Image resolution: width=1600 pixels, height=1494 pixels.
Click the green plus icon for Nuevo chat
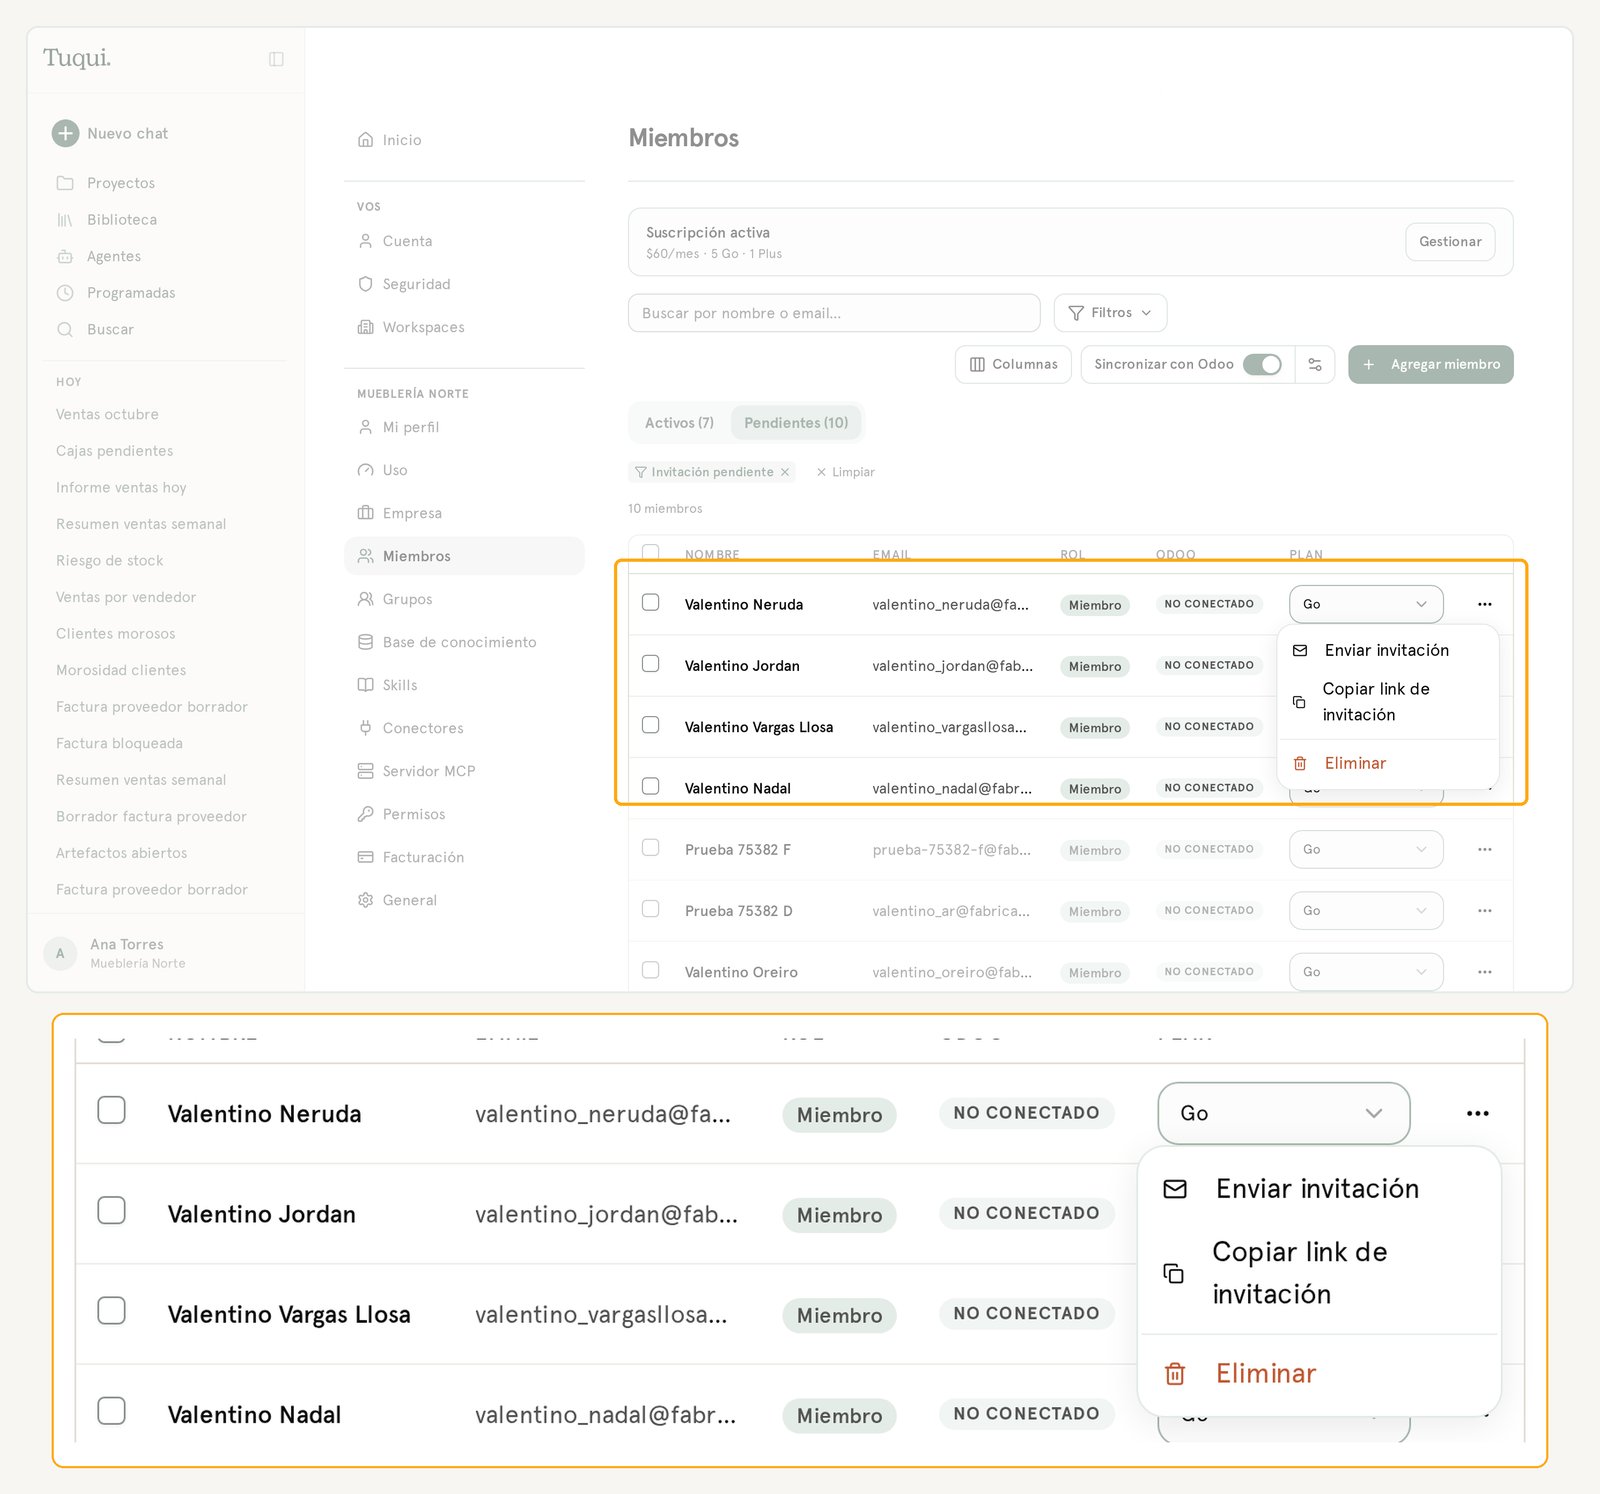[x=65, y=133]
